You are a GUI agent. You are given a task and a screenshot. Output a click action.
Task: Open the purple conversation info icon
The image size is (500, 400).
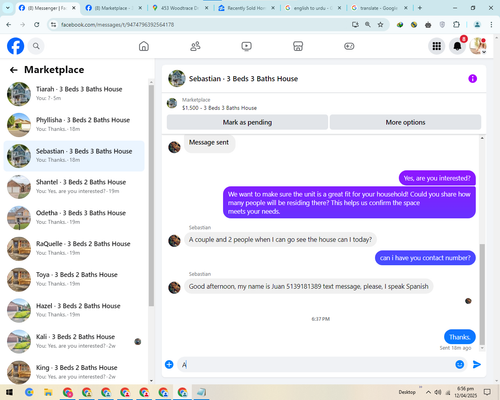472,79
